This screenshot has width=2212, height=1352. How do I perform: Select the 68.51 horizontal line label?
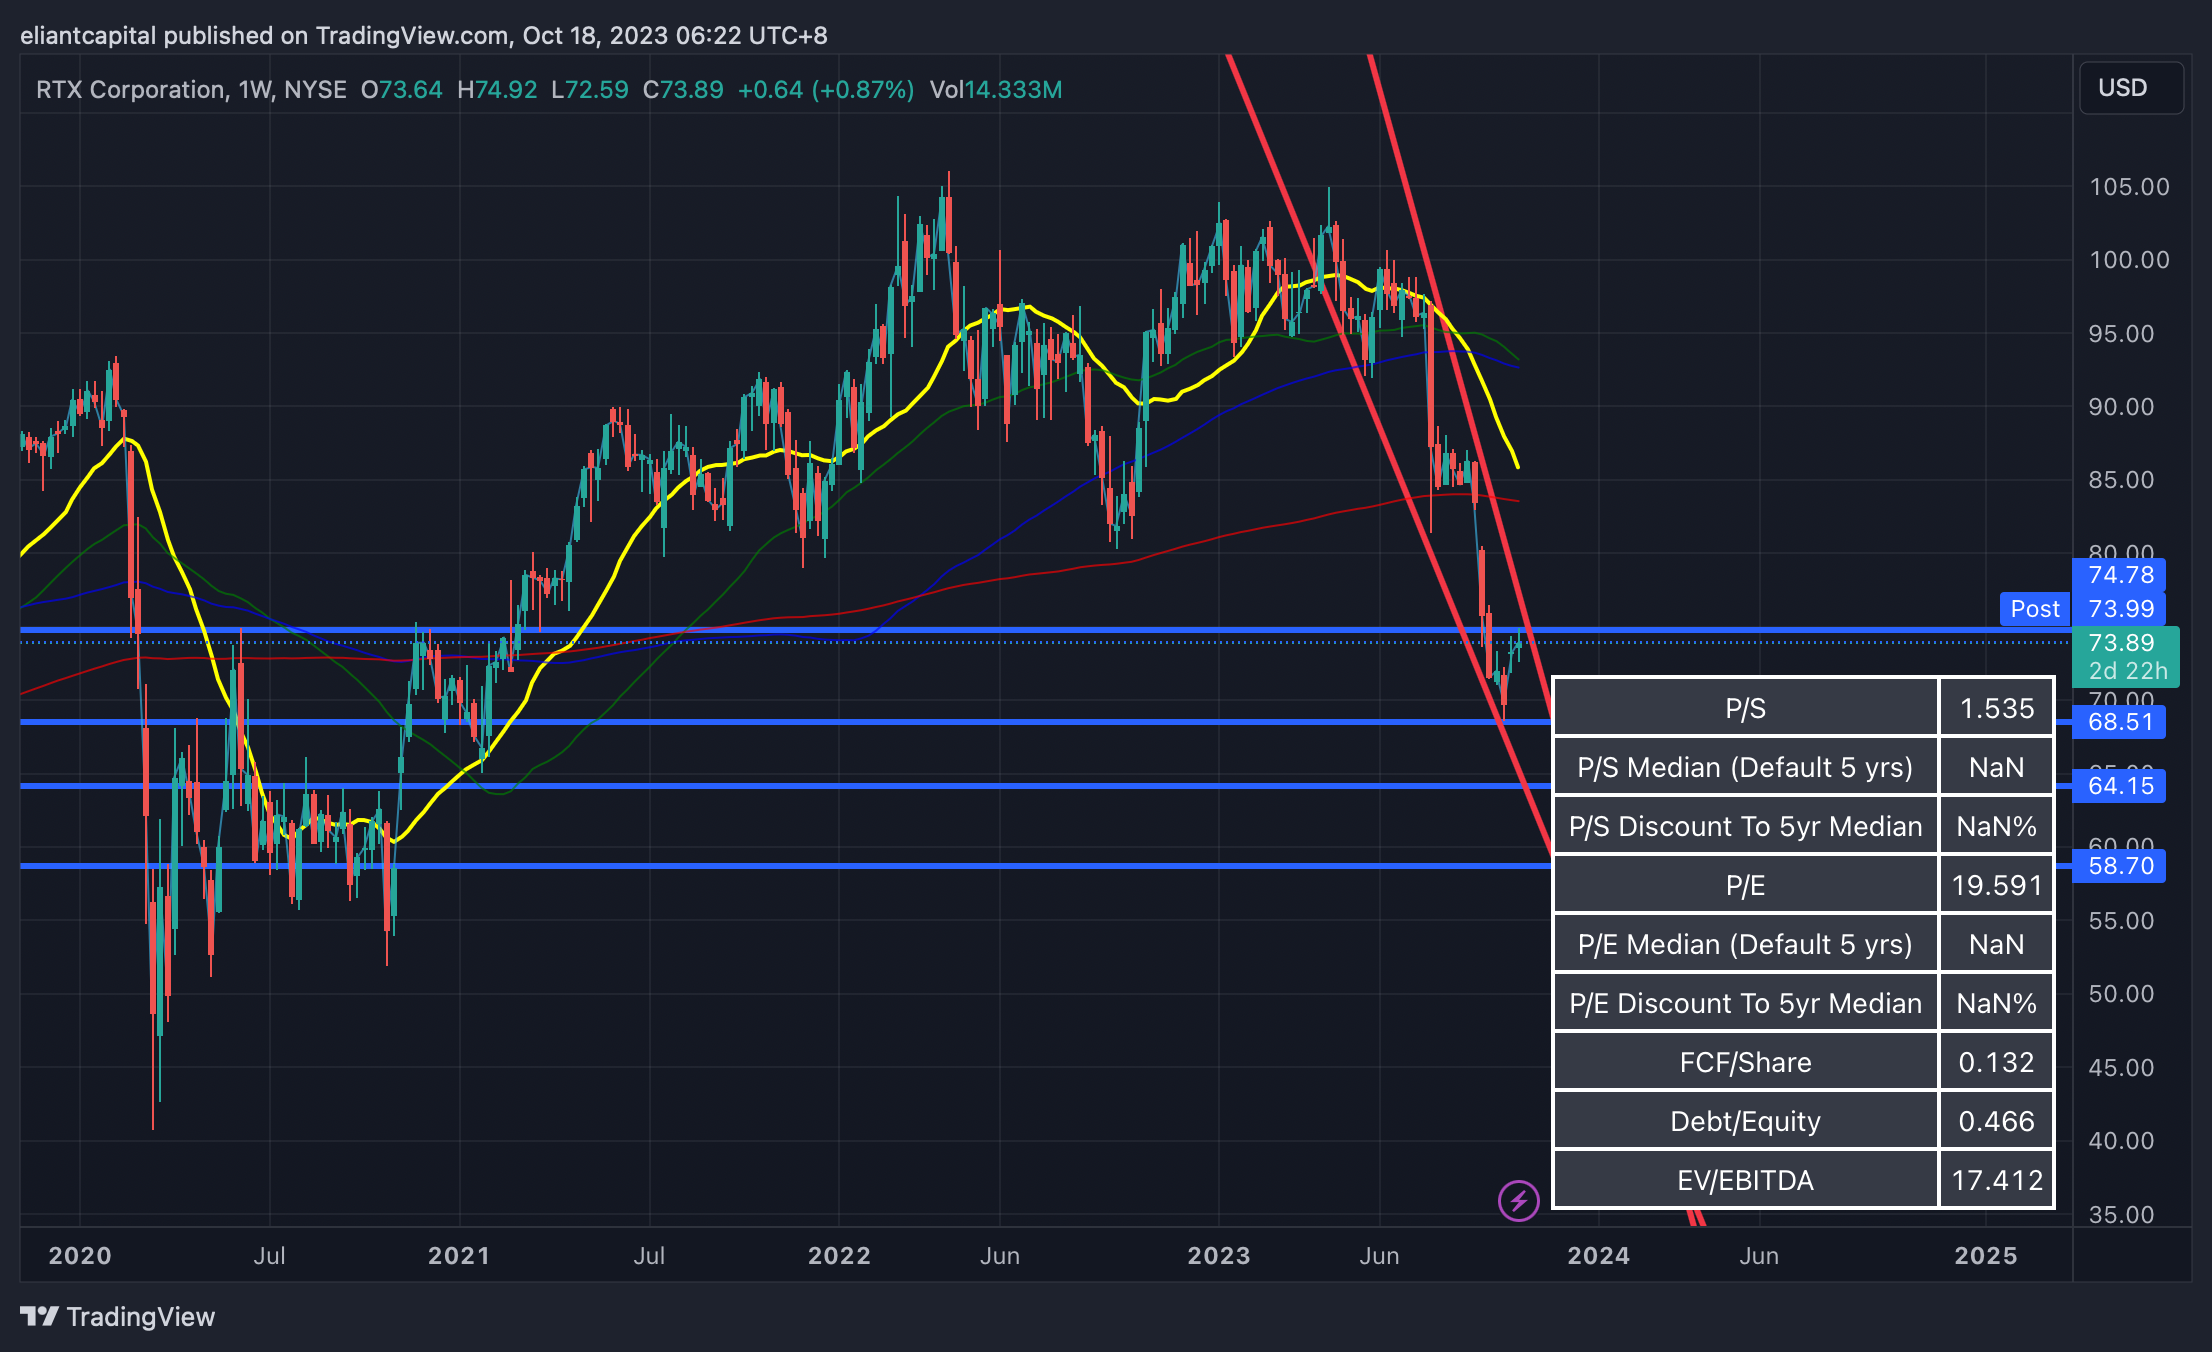pyautogui.click(x=2120, y=722)
